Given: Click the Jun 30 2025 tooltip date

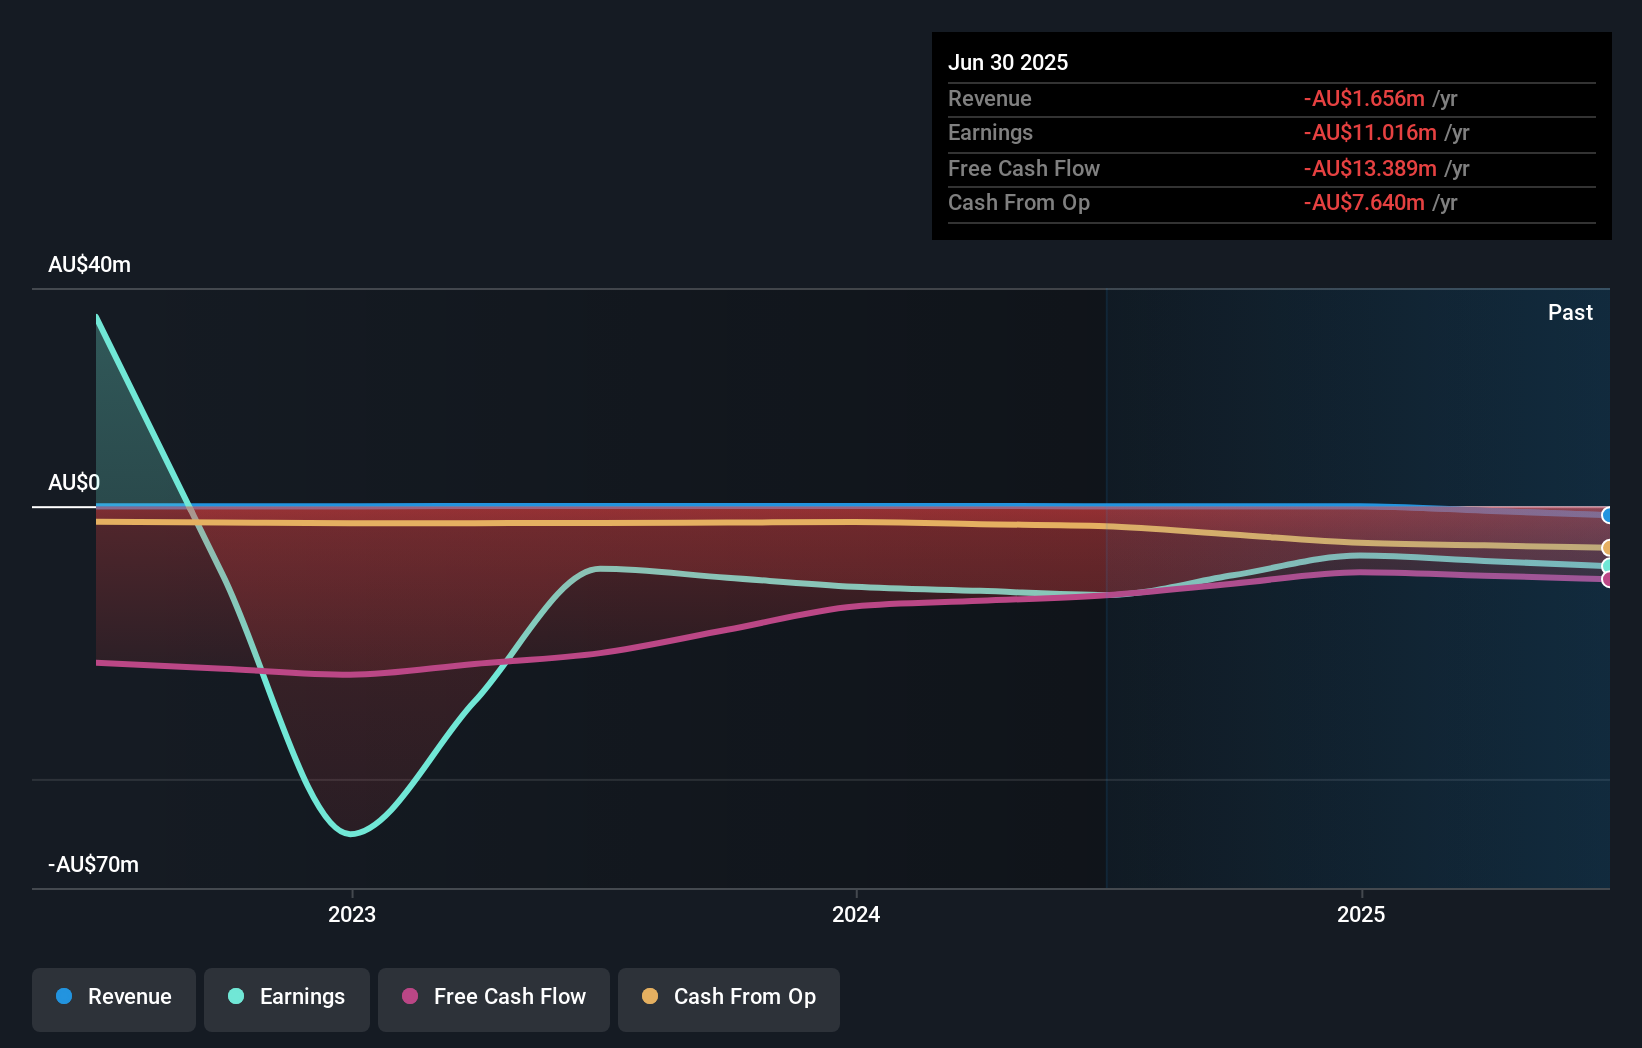Looking at the screenshot, I should coord(1008,63).
